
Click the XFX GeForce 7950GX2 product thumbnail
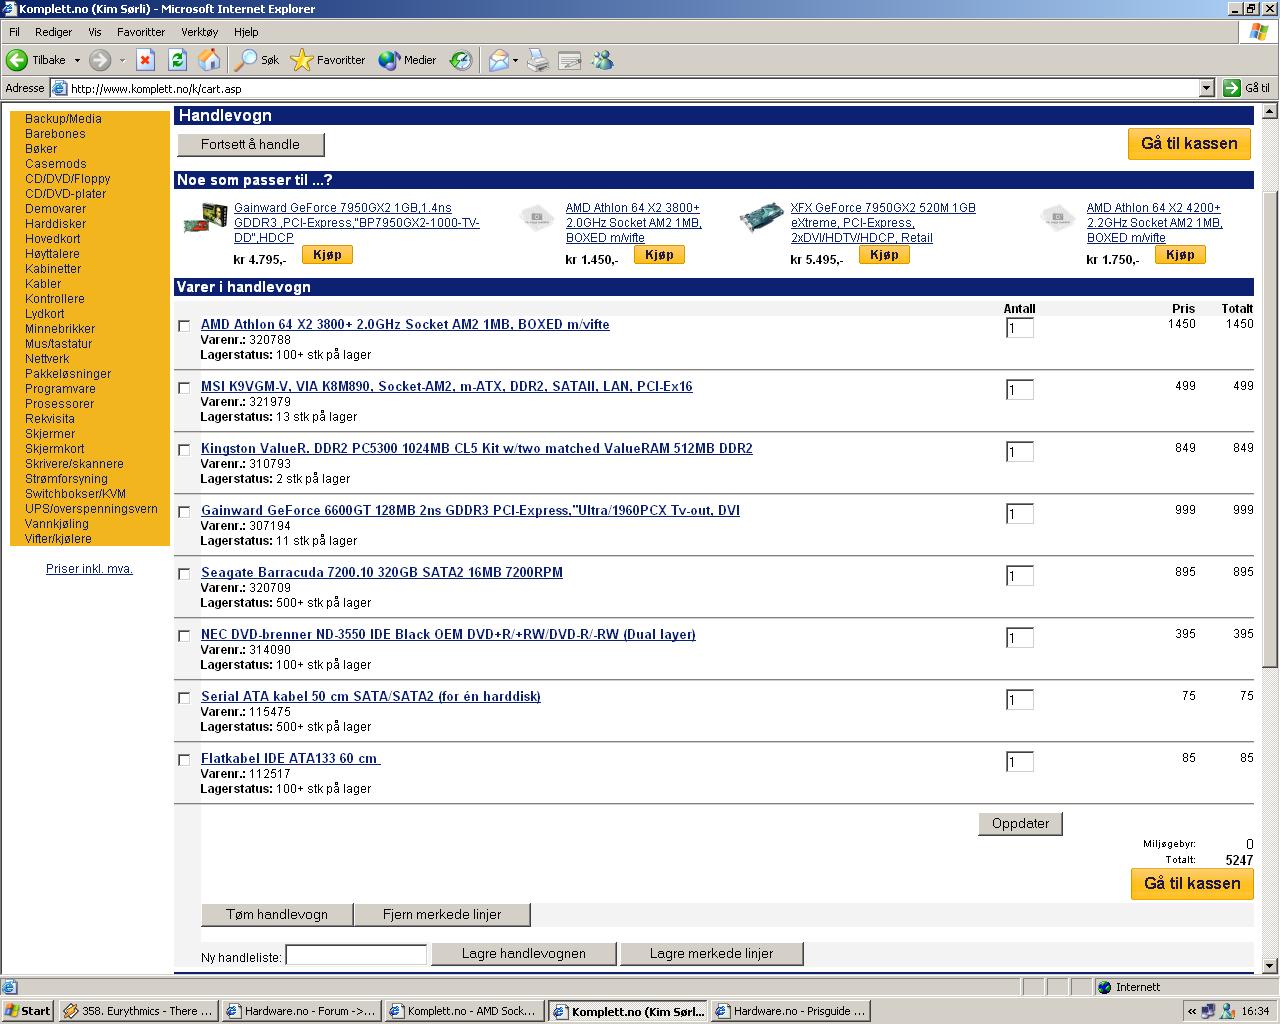coord(762,218)
